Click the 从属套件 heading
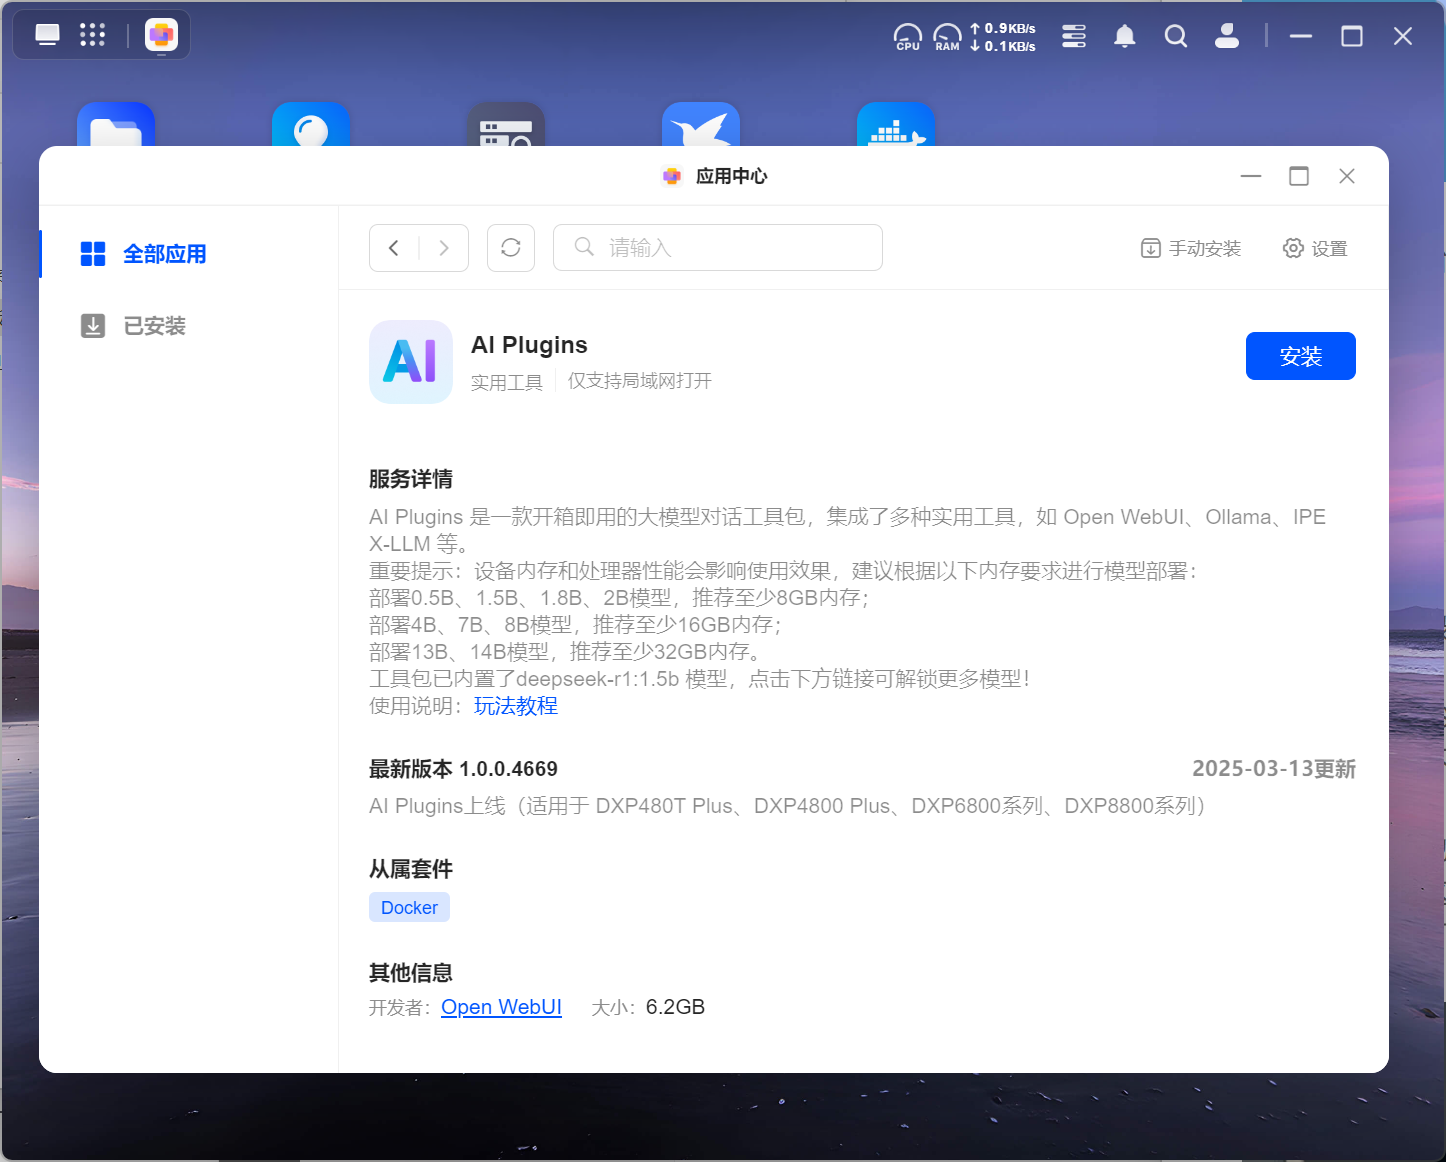This screenshot has height=1162, width=1446. [x=411, y=869]
